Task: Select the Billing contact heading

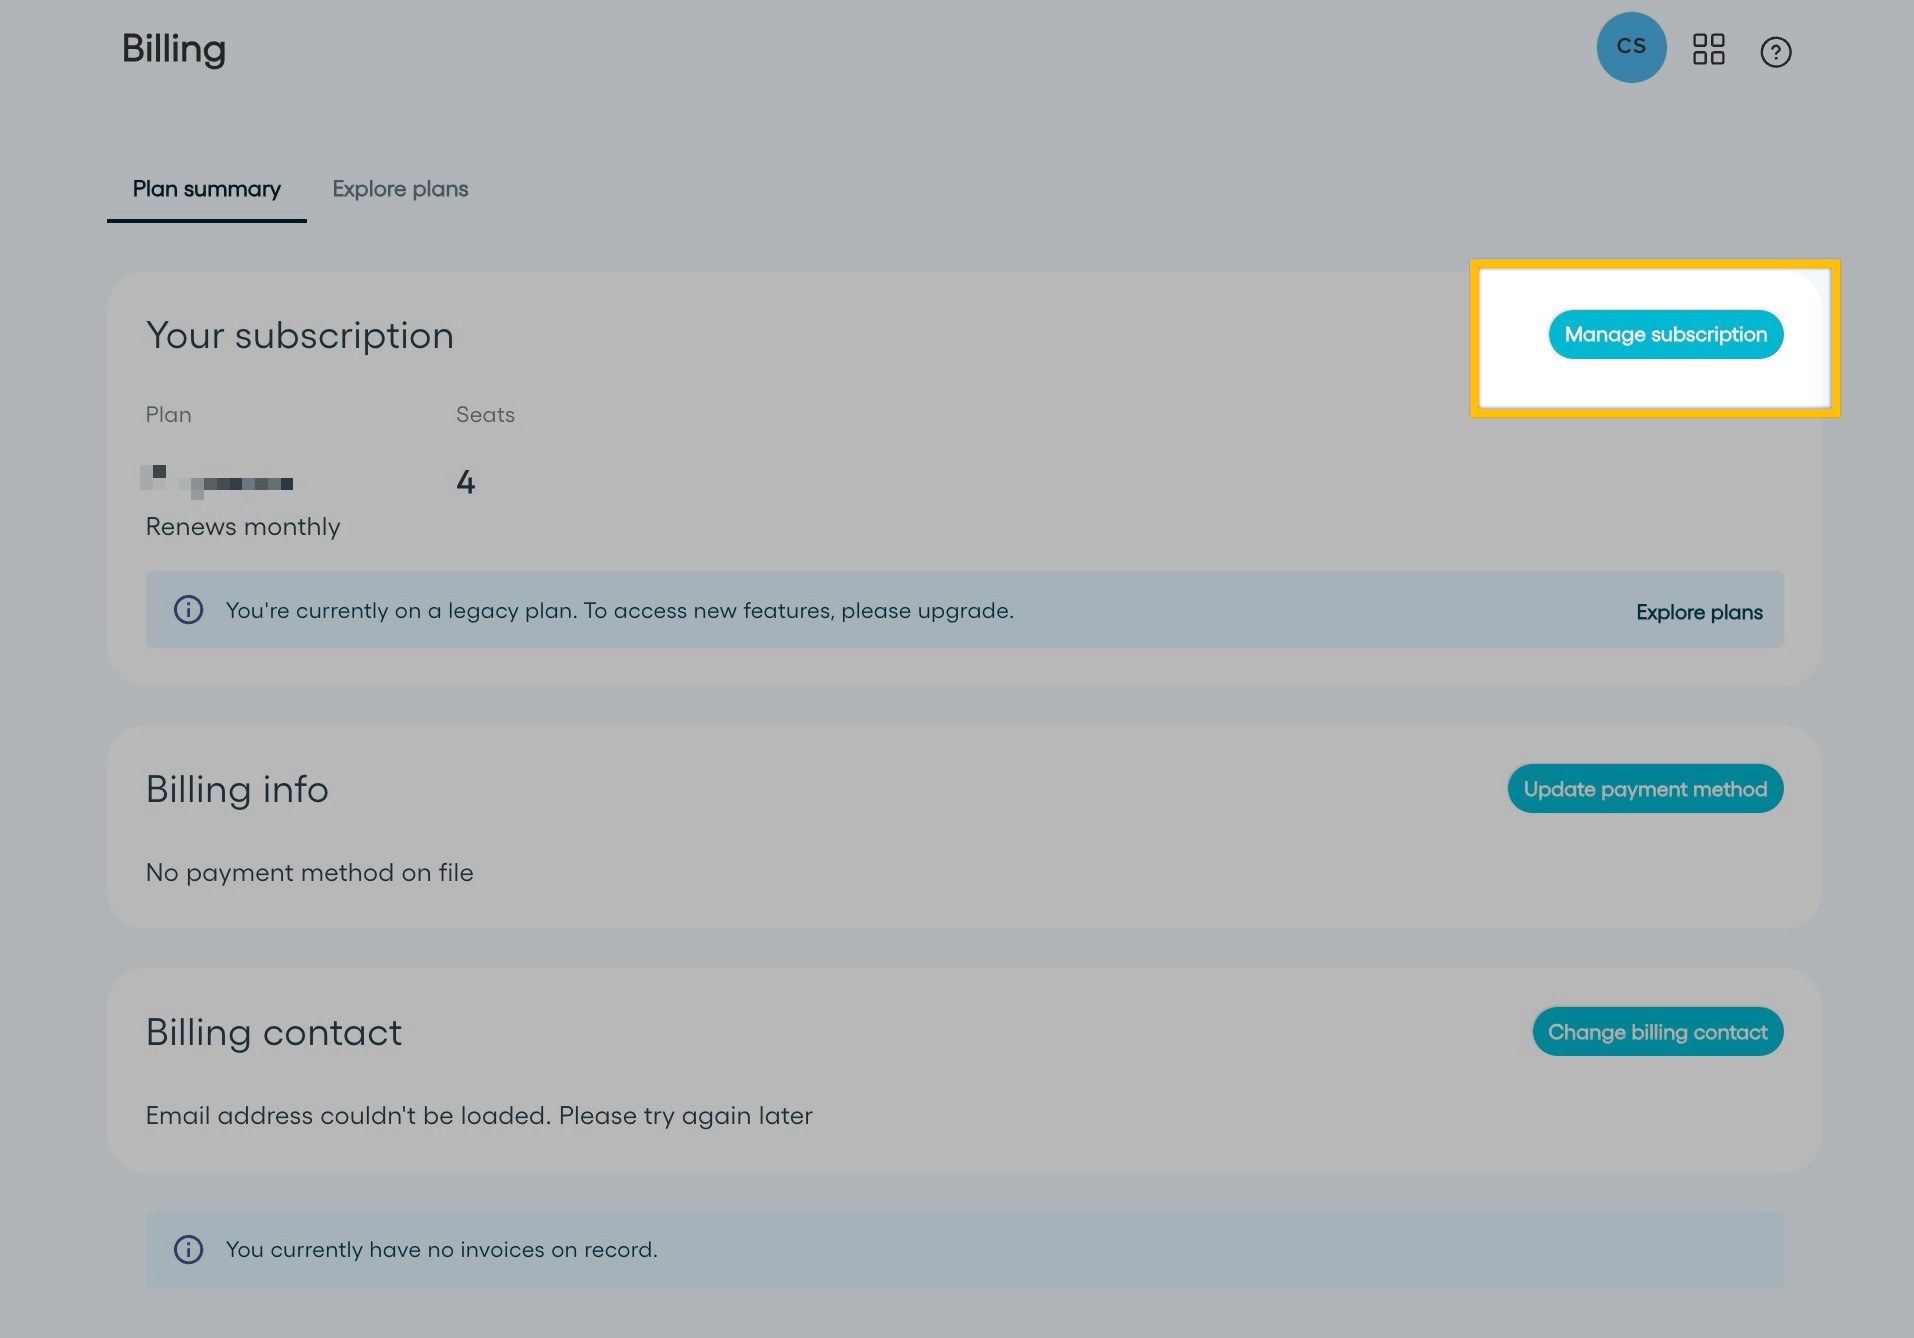Action: click(274, 1033)
